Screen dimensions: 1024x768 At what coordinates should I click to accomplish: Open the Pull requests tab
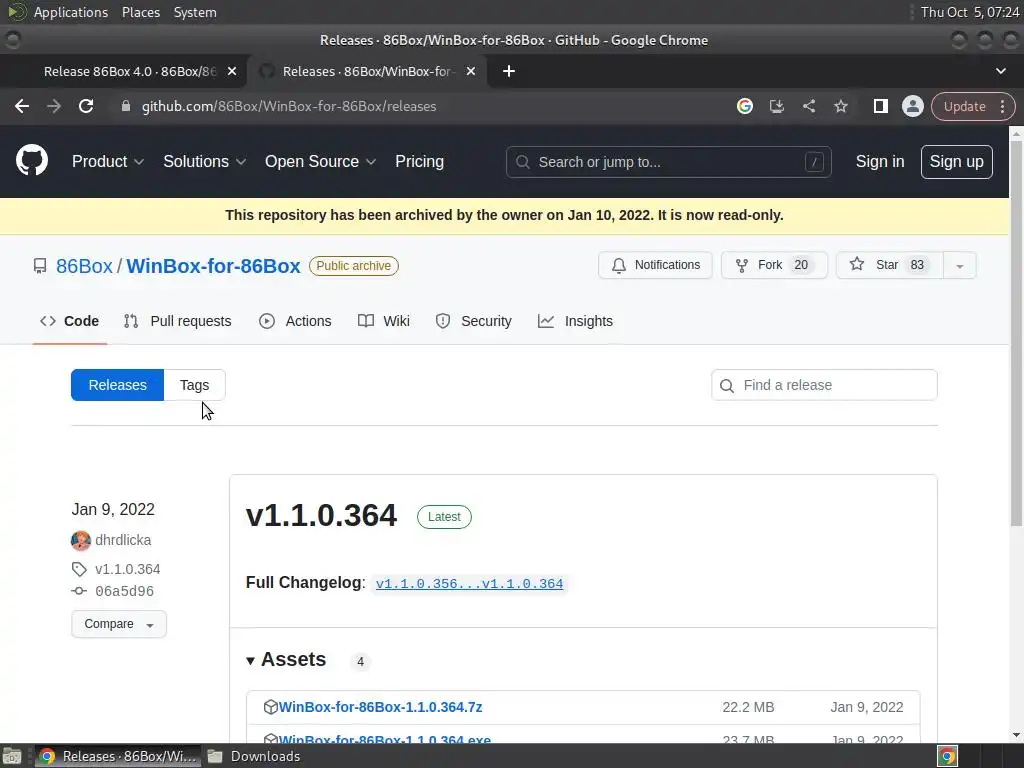pos(178,321)
